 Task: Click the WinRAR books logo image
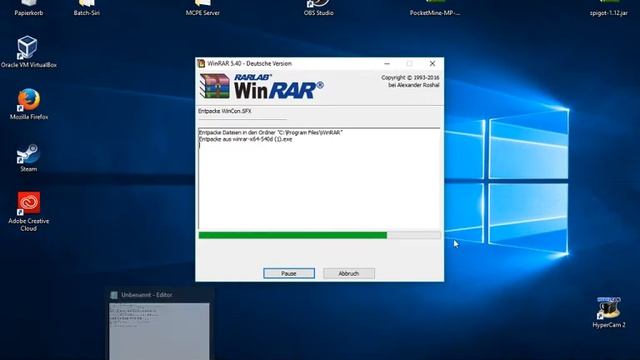tap(215, 86)
